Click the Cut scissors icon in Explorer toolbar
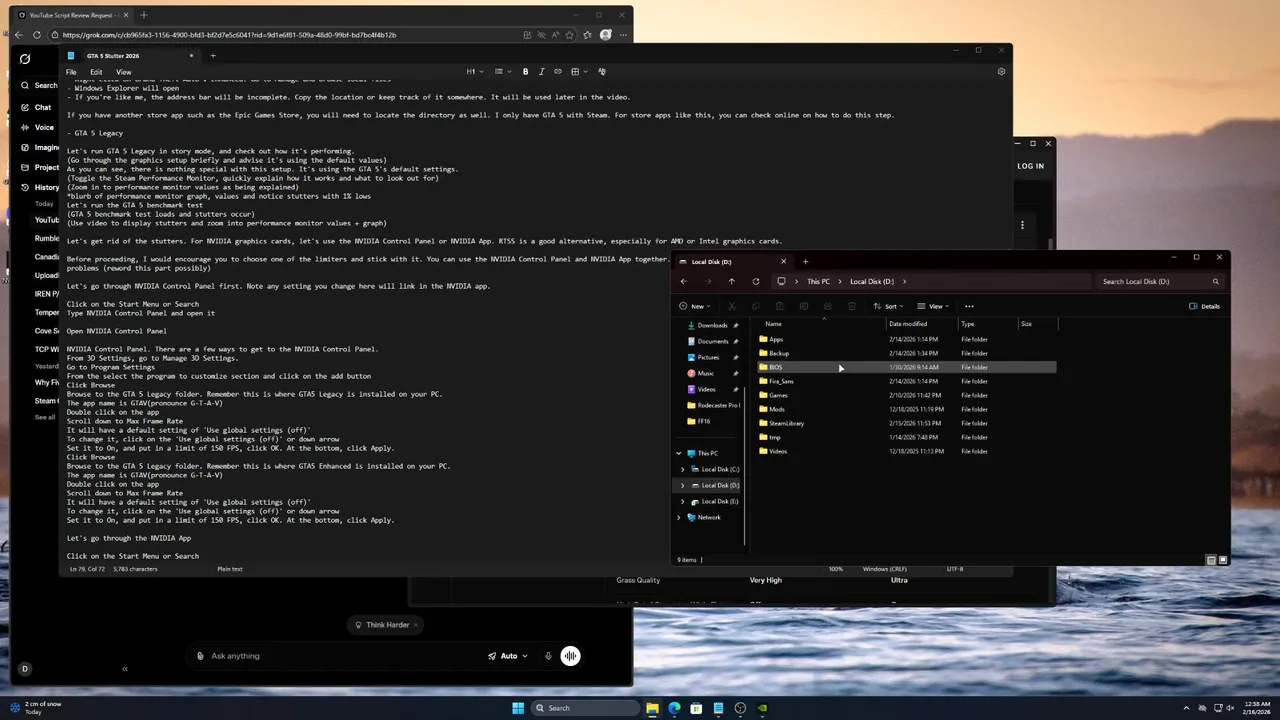The image size is (1280, 720). click(x=732, y=306)
